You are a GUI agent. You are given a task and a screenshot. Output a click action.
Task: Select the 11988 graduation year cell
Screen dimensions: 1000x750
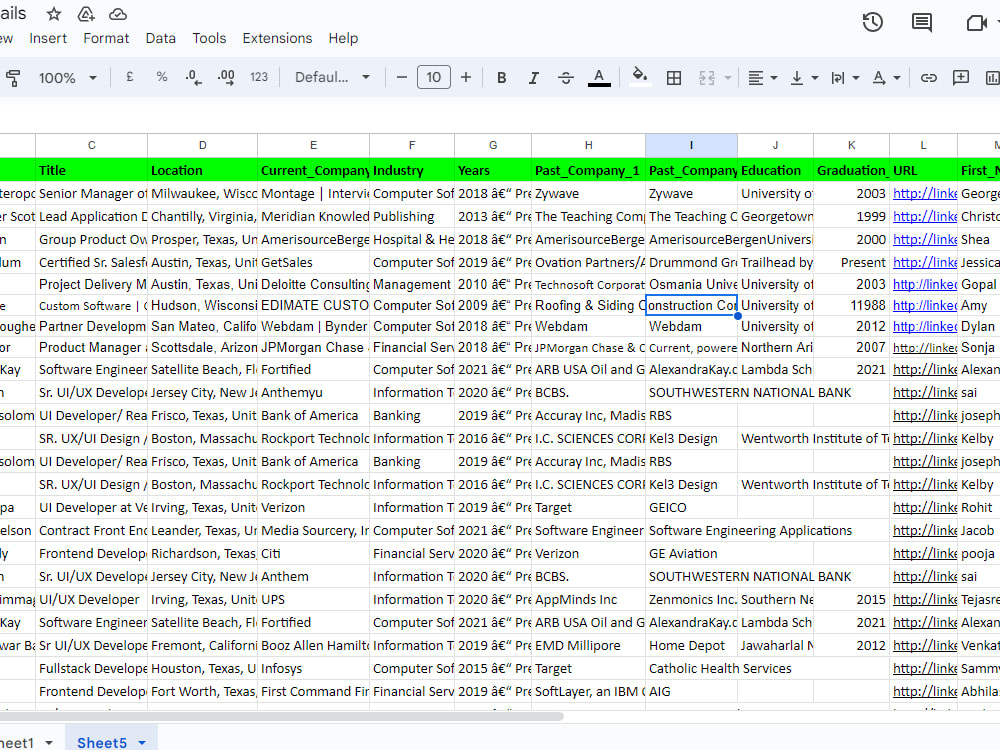point(851,305)
